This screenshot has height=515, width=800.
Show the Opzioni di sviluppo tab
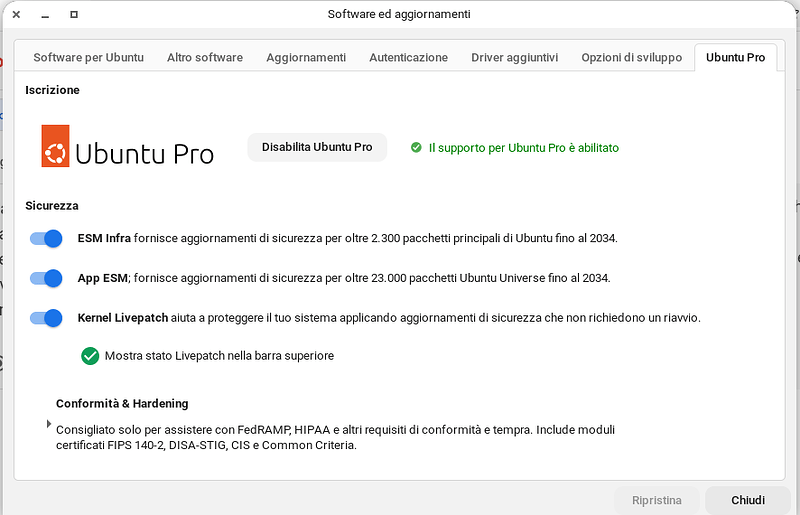tap(632, 58)
